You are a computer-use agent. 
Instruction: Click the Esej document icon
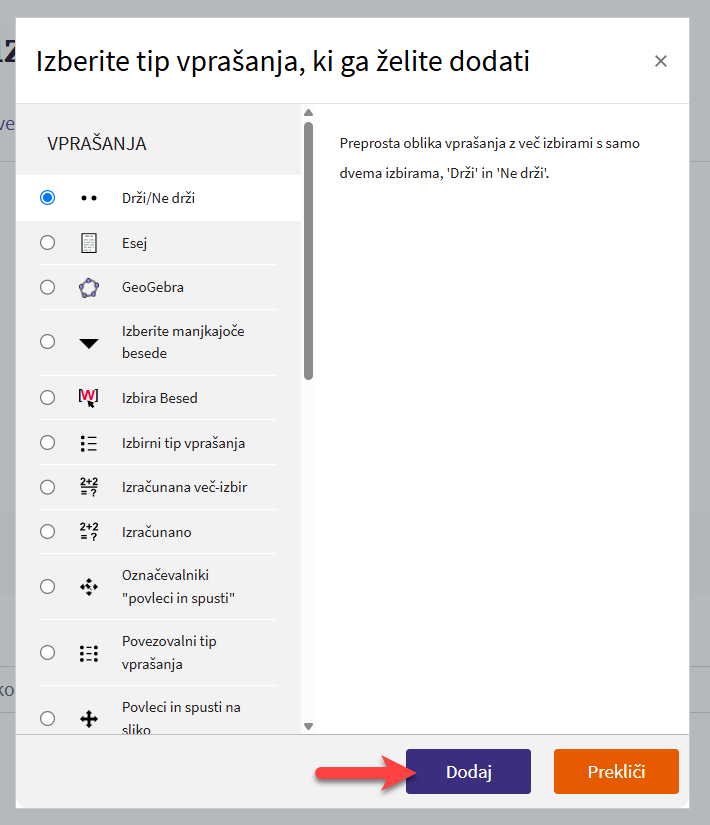pos(89,243)
